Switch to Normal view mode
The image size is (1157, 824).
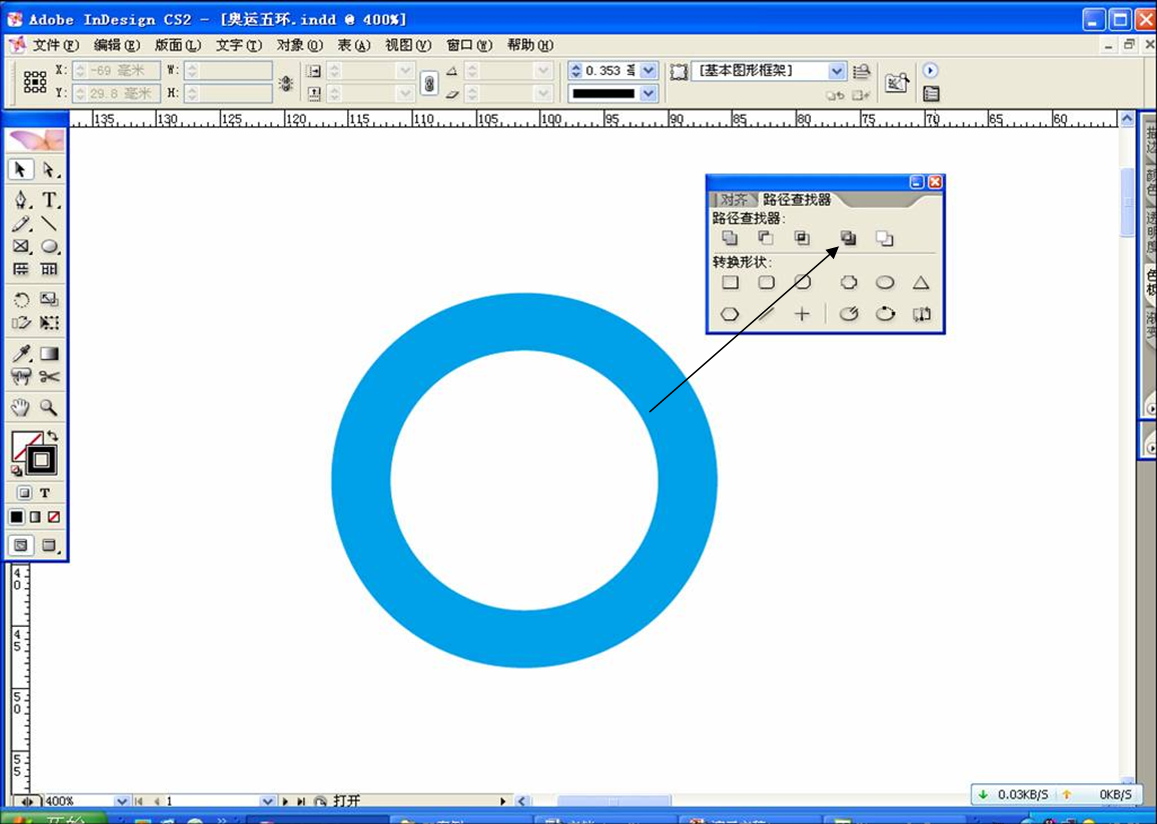coord(21,546)
